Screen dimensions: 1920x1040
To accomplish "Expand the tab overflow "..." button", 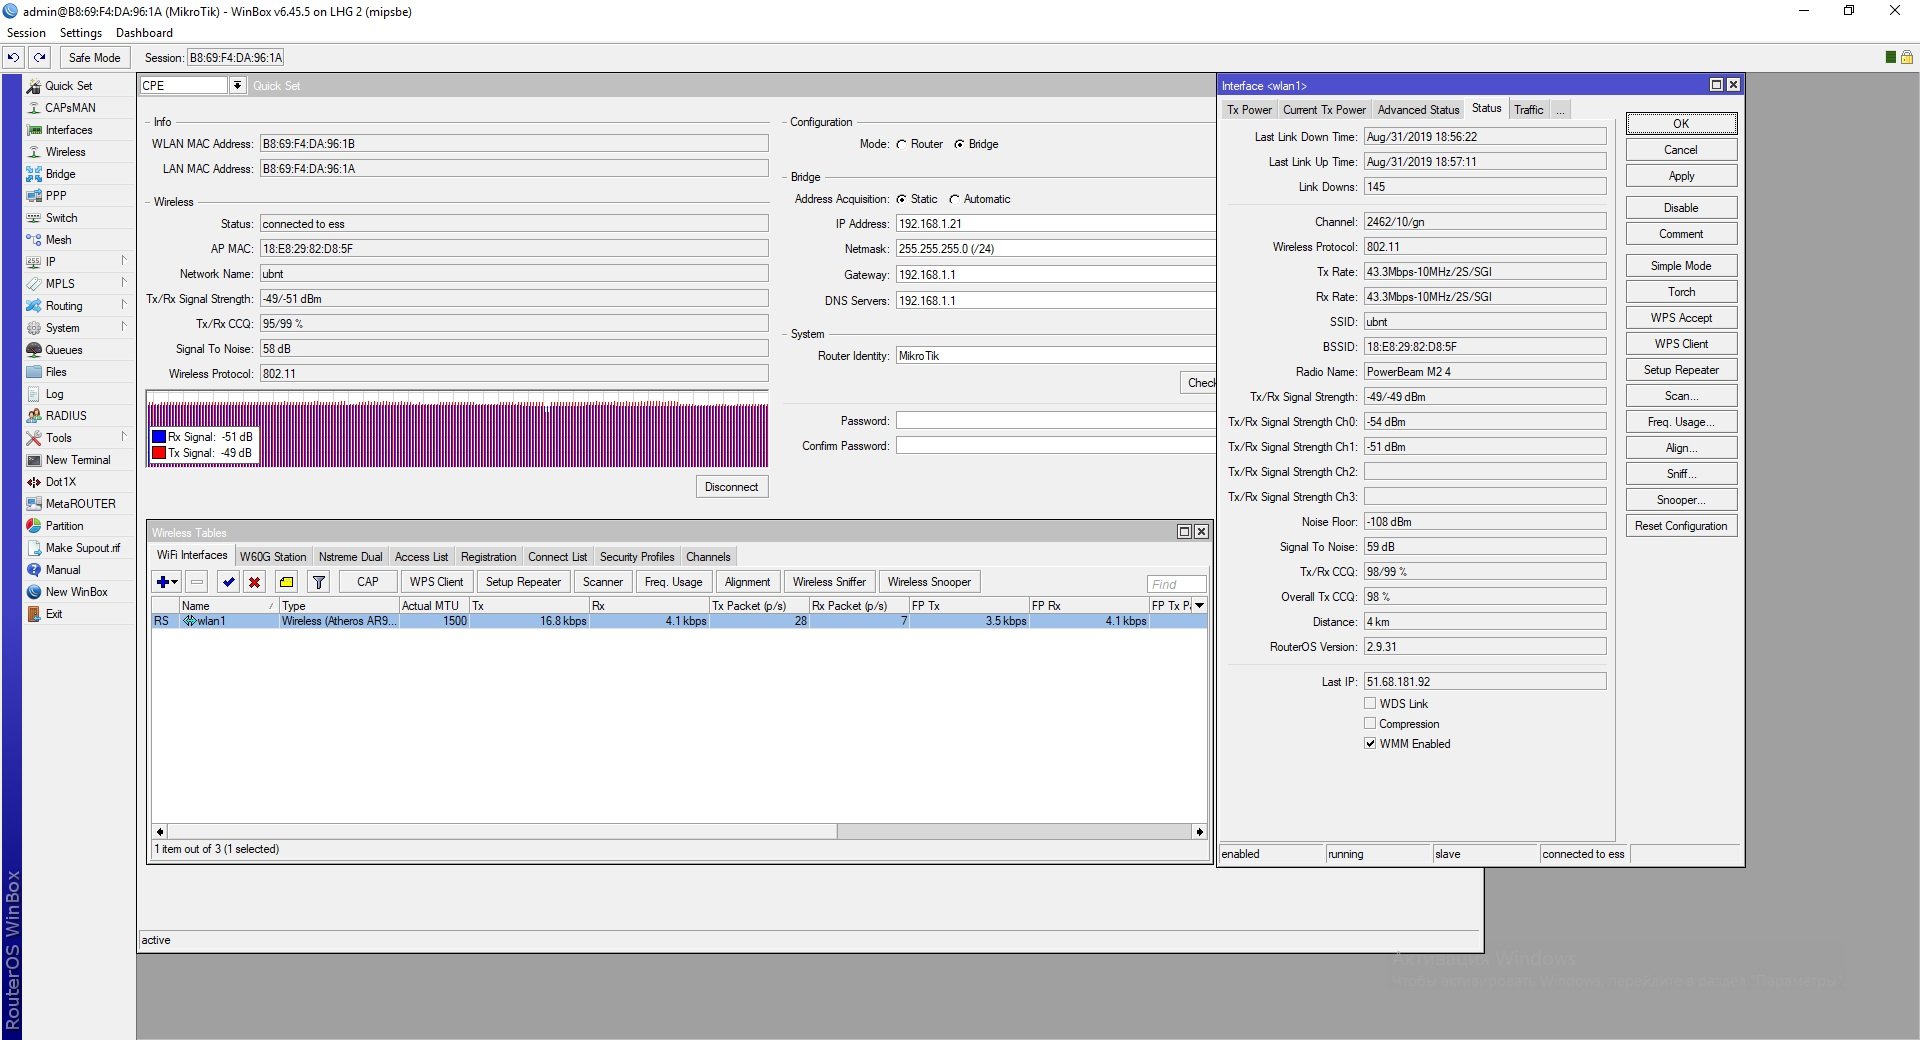I will [x=1560, y=110].
